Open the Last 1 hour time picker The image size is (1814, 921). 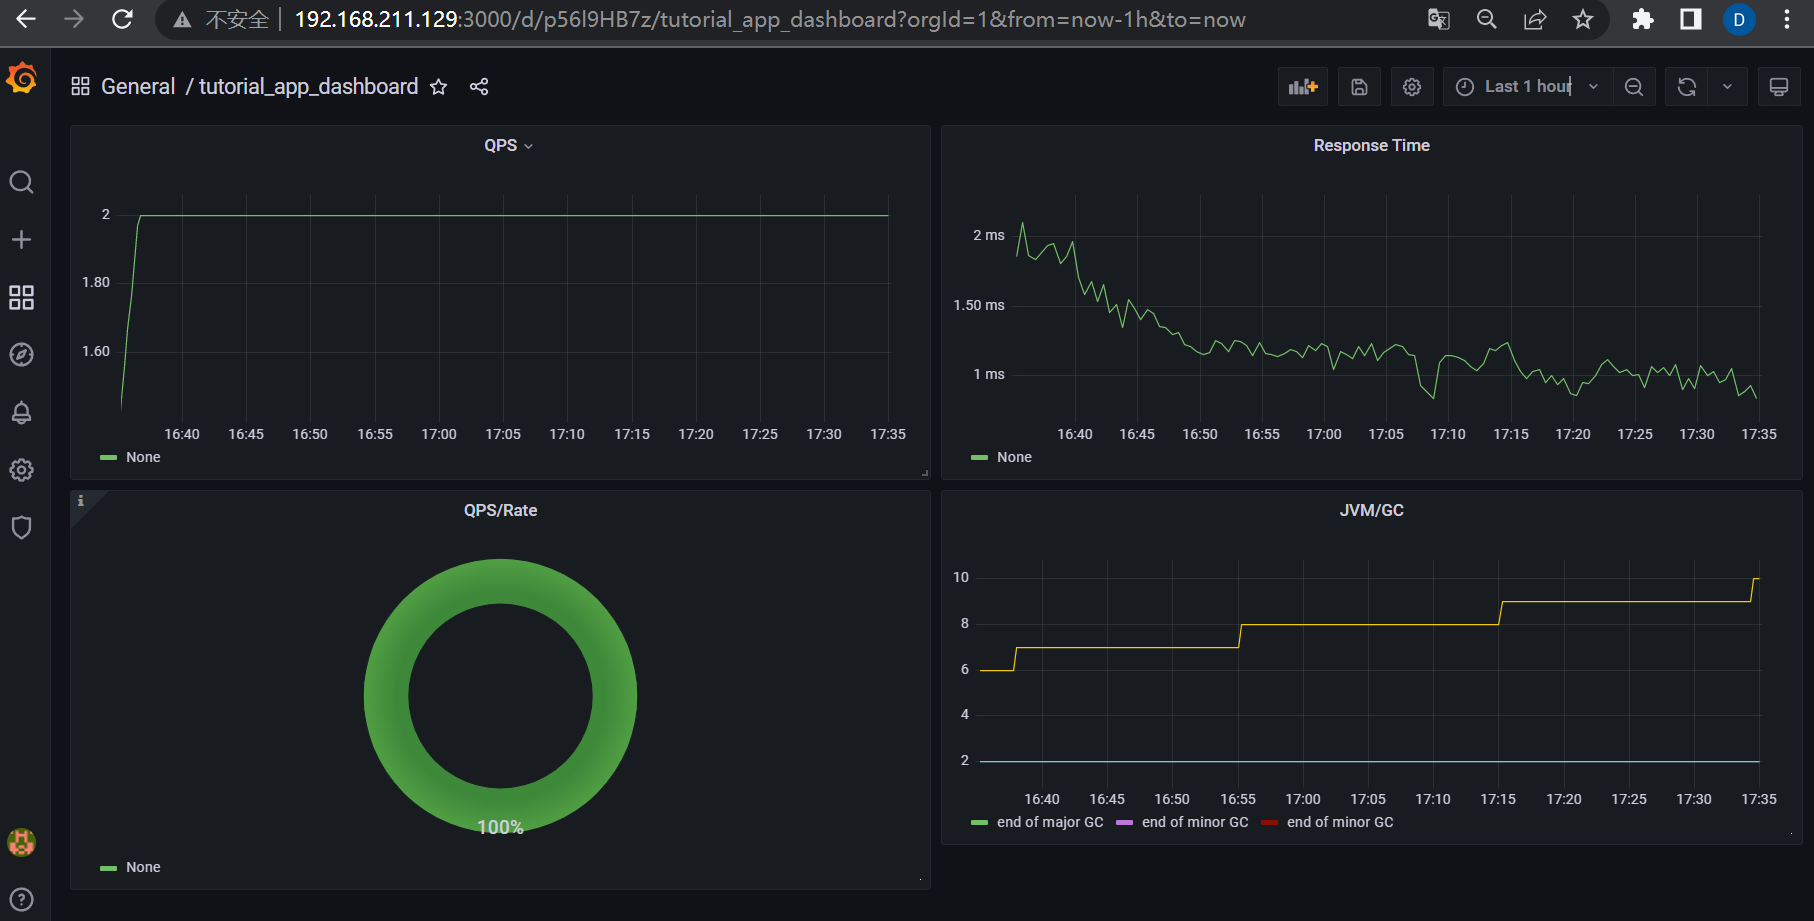1527,87
